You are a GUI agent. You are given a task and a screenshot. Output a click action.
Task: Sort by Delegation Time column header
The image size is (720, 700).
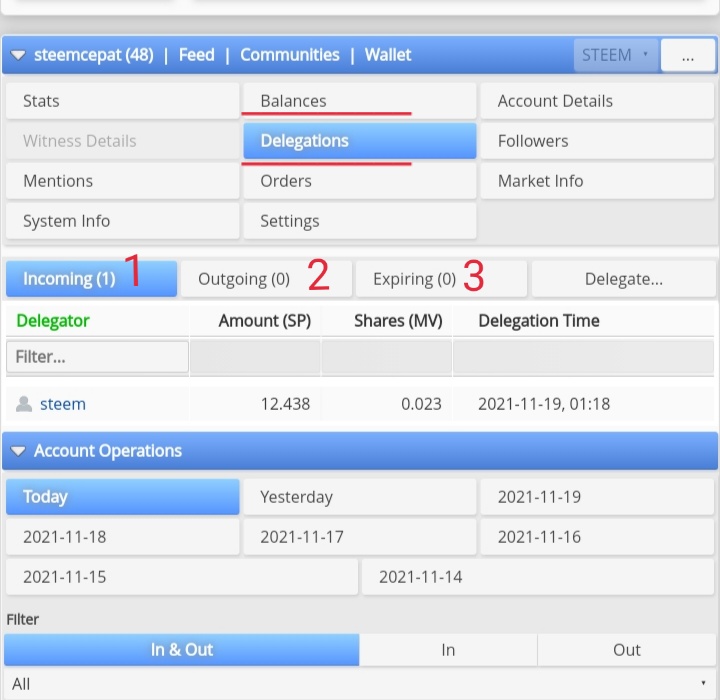[539, 321]
